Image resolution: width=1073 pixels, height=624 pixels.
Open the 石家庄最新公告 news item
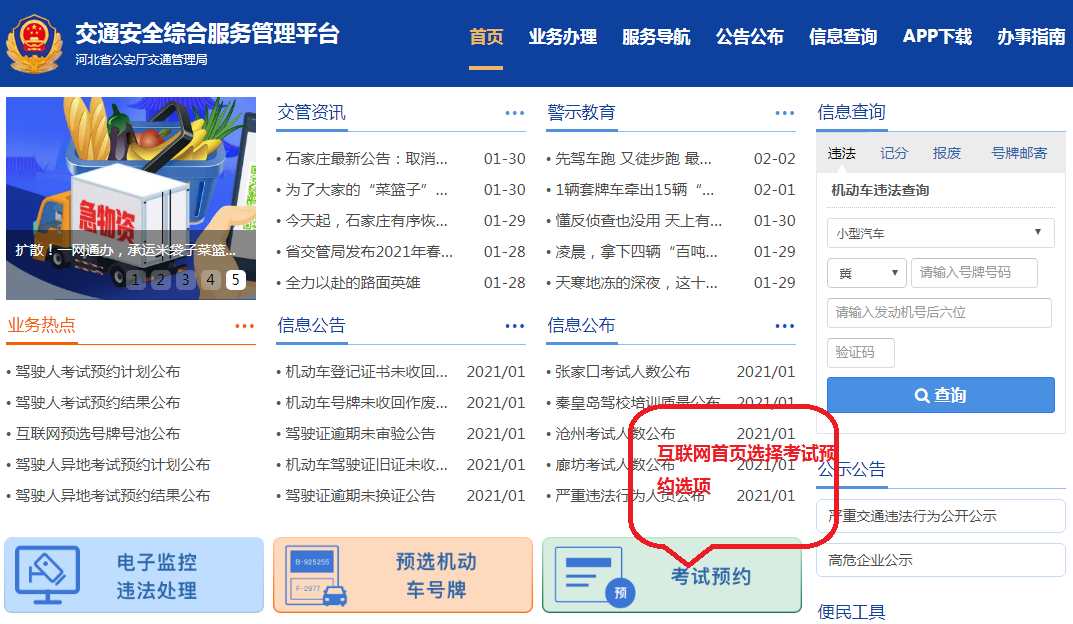click(366, 159)
